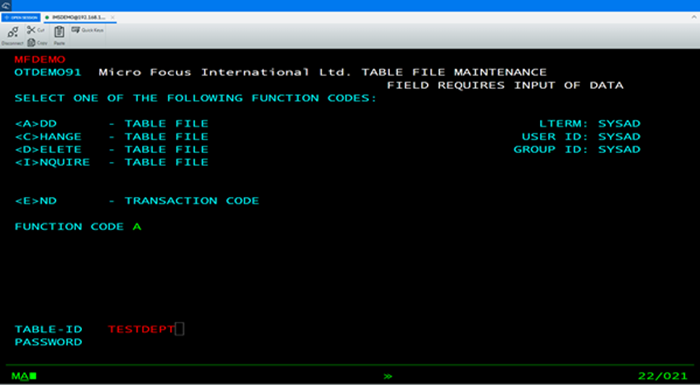Image resolution: width=700 pixels, height=385 pixels.
Task: Click the OPEN SESSION button
Action: point(21,17)
